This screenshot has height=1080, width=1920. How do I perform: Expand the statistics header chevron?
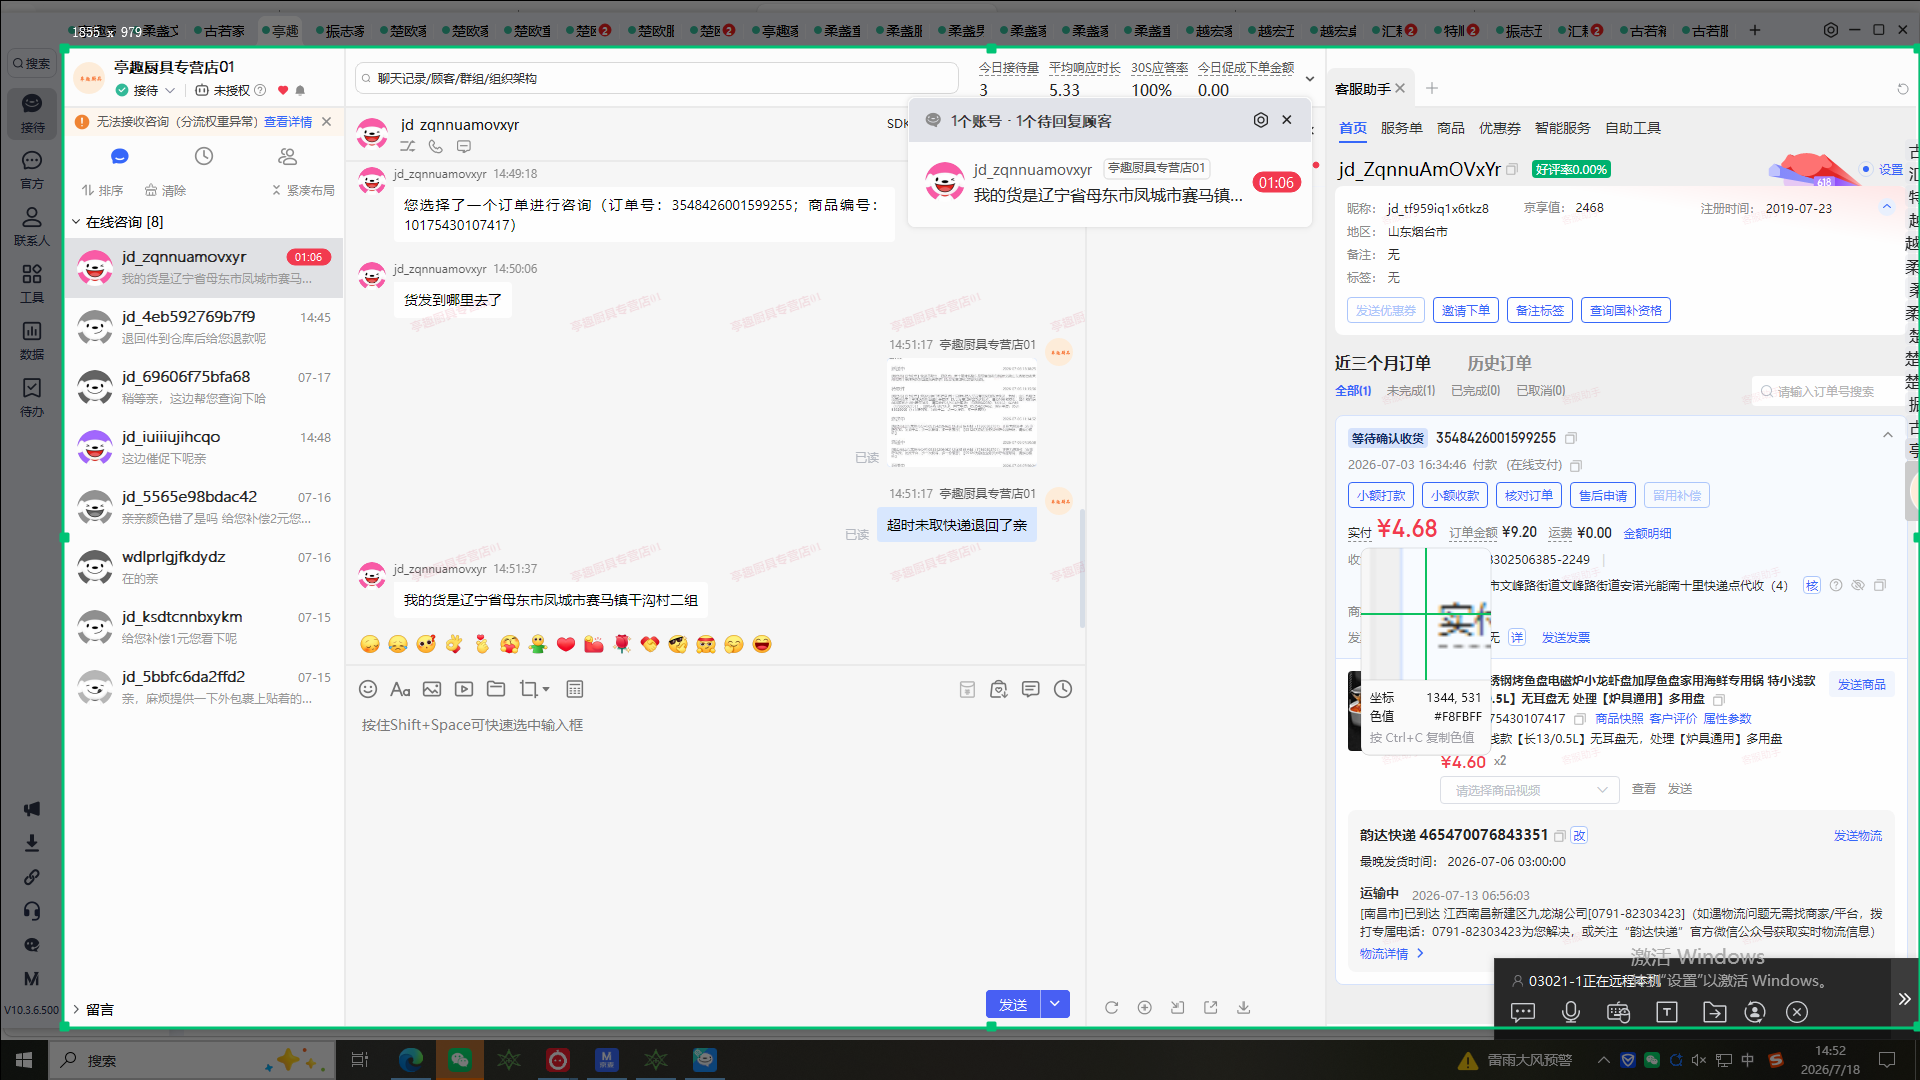click(x=1310, y=79)
